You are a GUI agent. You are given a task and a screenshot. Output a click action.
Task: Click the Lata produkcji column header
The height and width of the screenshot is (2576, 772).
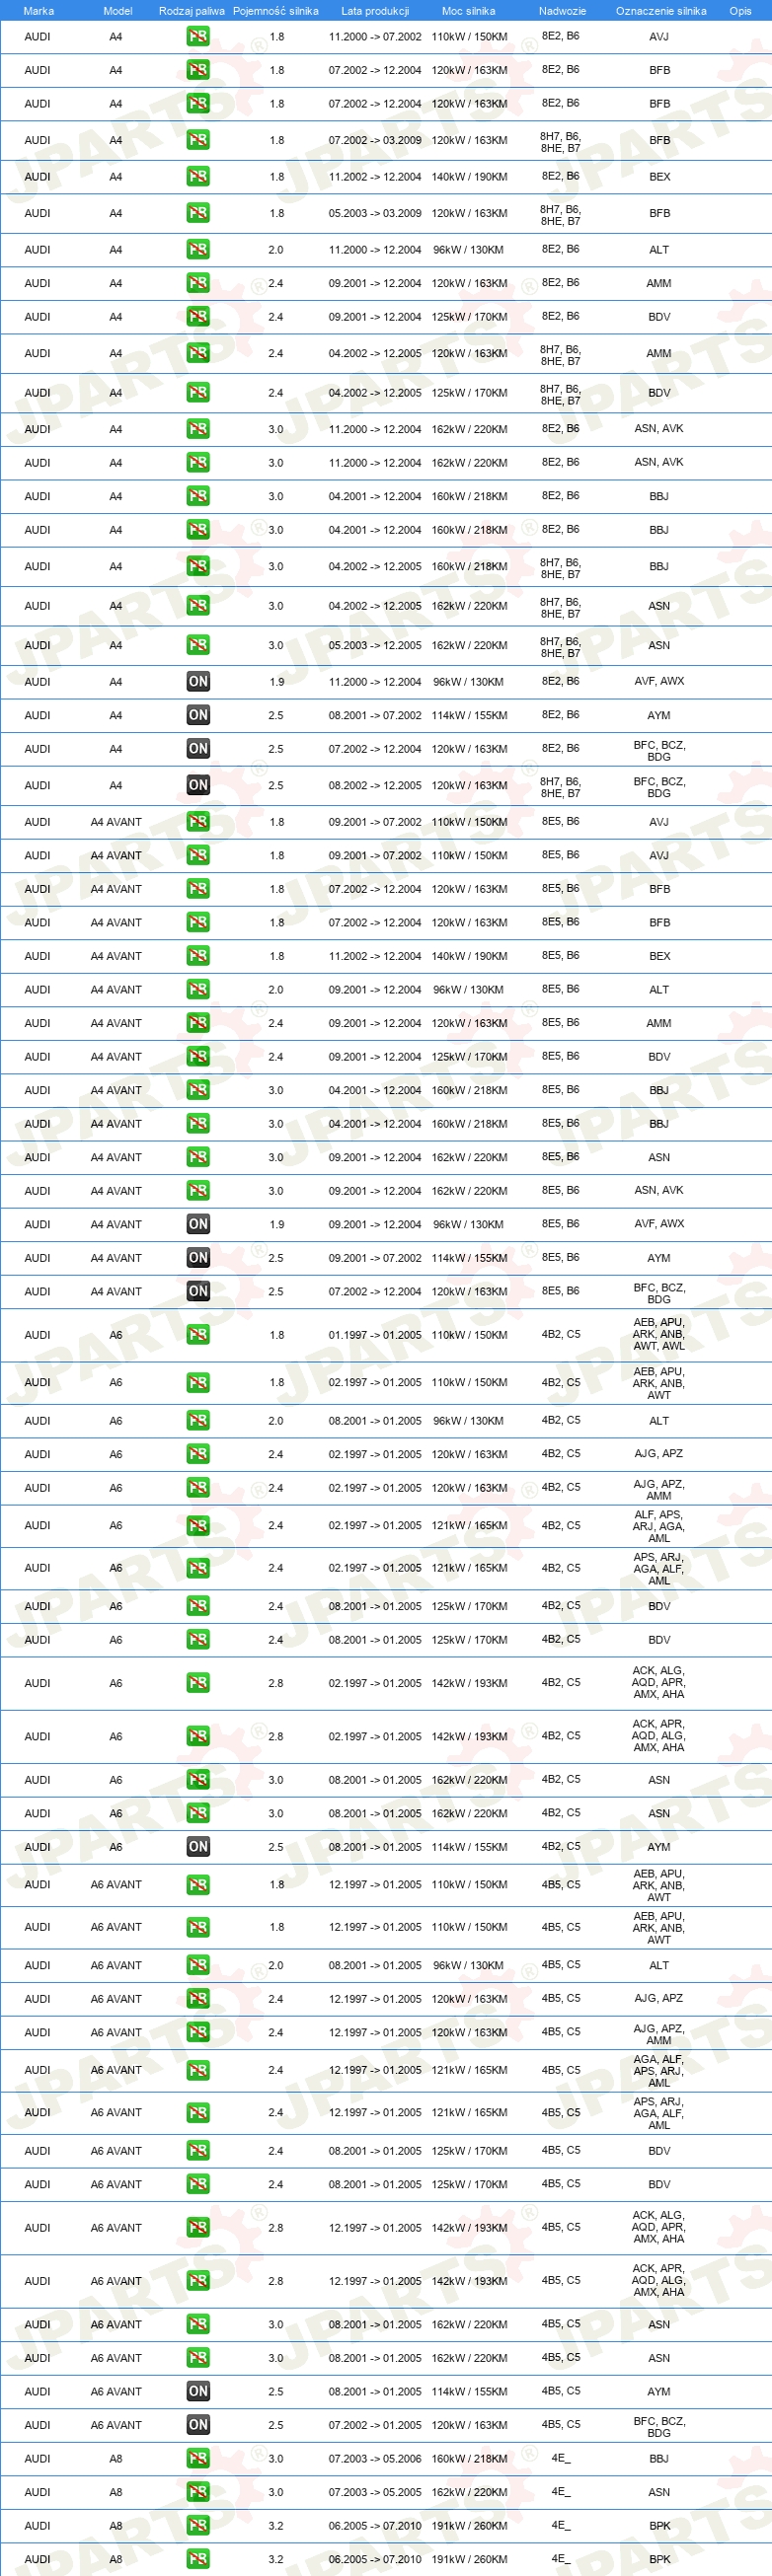(x=375, y=11)
